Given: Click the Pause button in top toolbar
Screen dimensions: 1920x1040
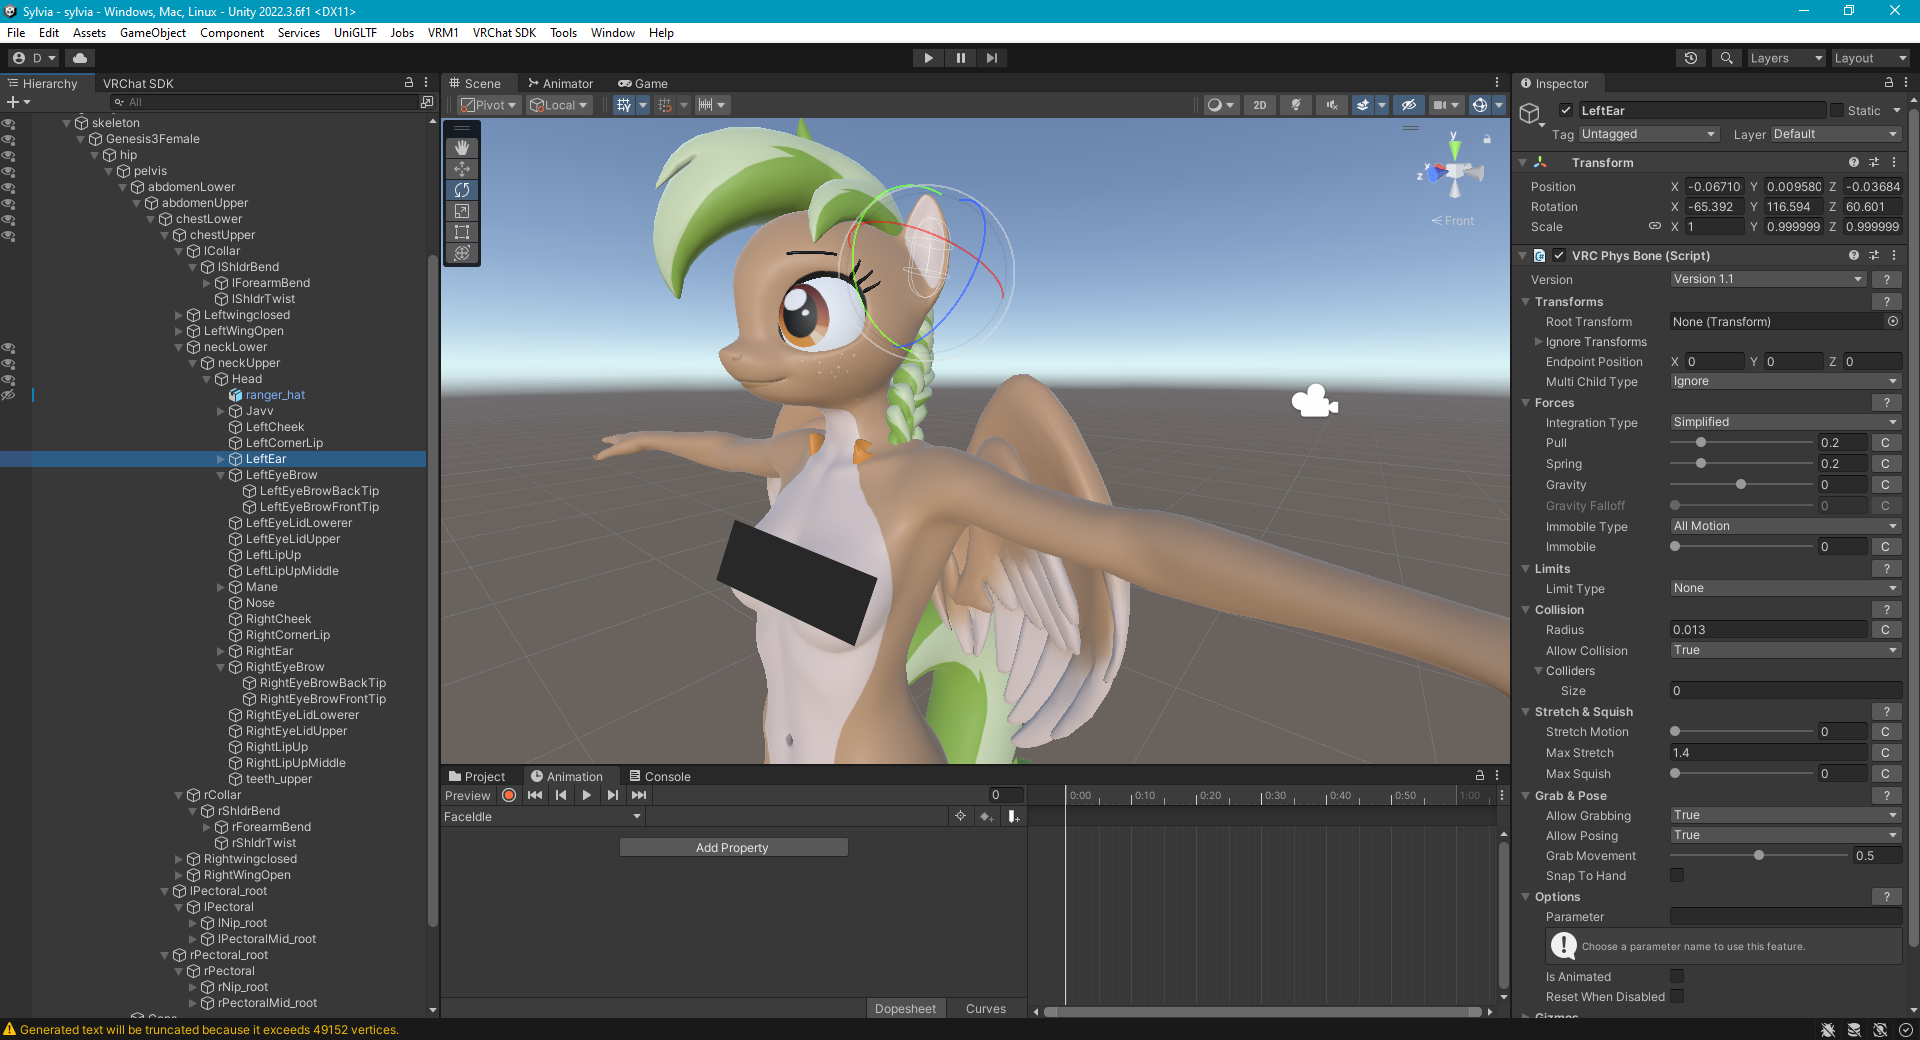Looking at the screenshot, I should click(960, 58).
